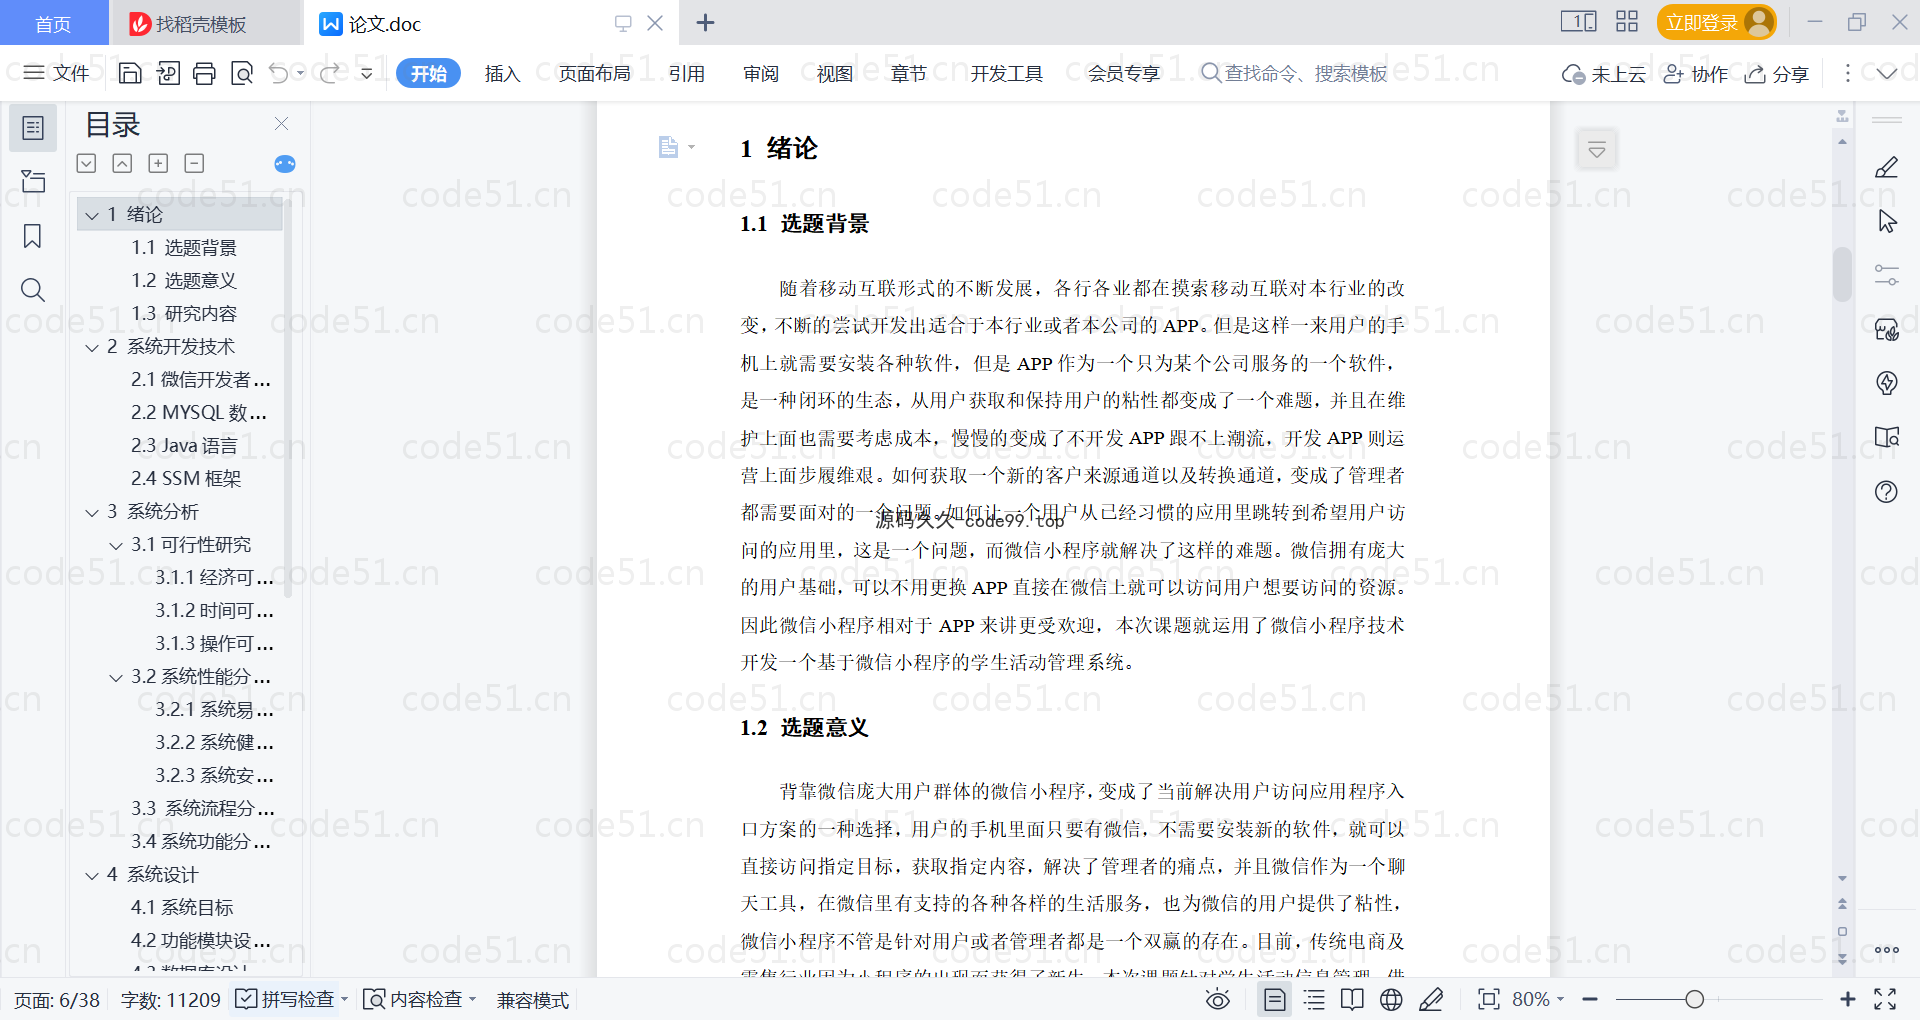Switch to outline view icon in status bar
1920x1020 pixels.
[1314, 999]
